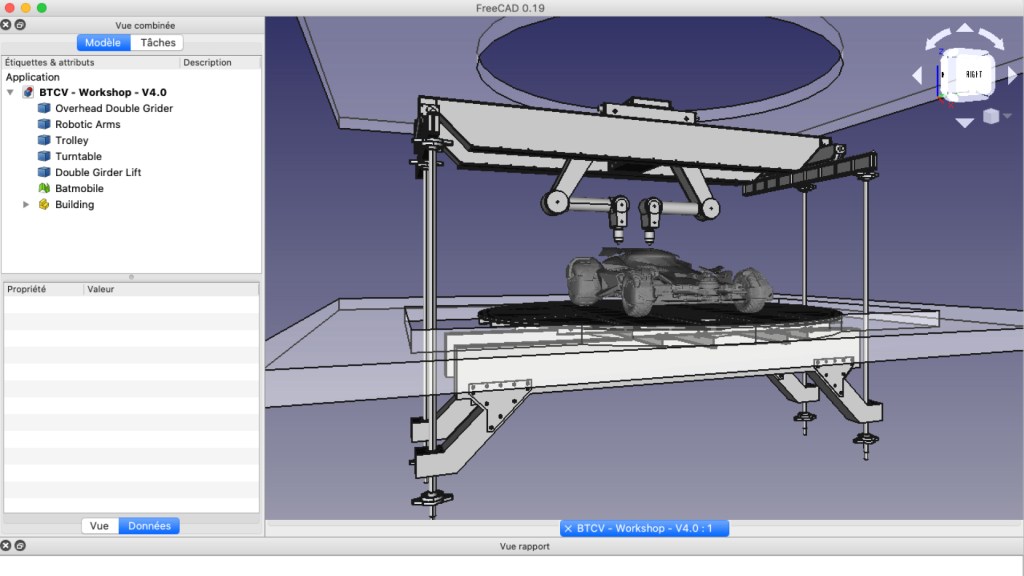This screenshot has width=1024, height=576.
Task: Rotate view up with top cube arrow
Action: coord(965,29)
